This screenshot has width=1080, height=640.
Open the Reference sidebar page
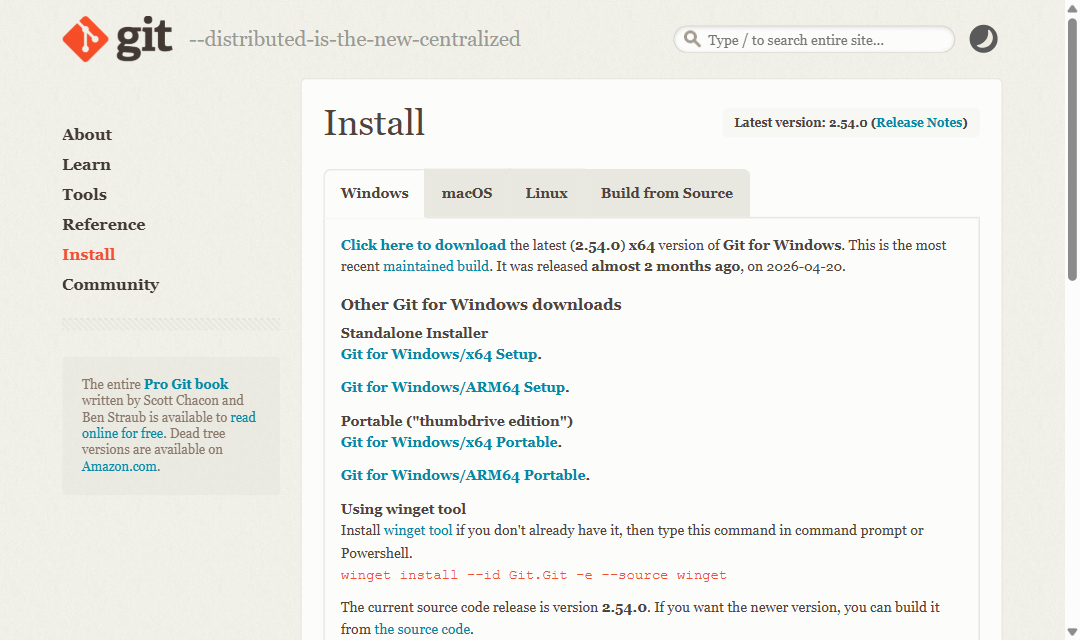[x=103, y=225]
